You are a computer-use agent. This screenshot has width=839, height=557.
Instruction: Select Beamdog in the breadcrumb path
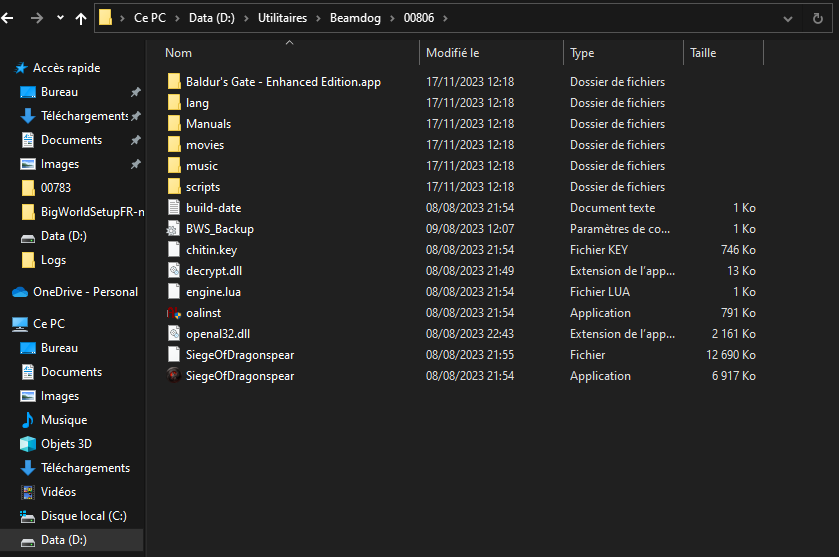355,18
